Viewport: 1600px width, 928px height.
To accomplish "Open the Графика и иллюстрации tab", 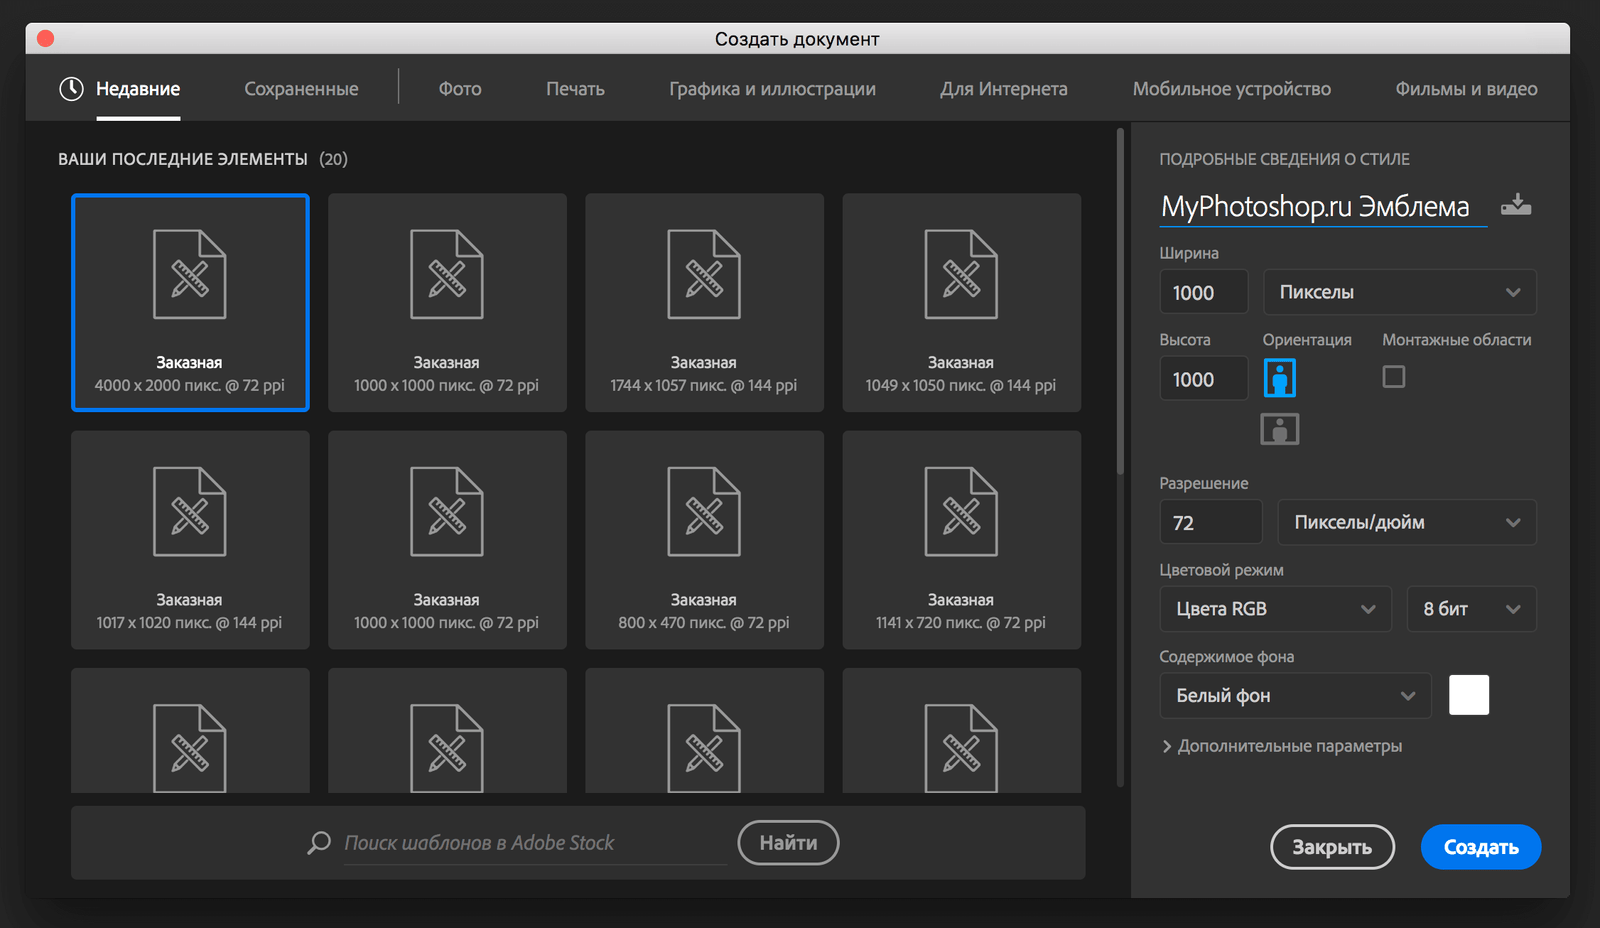I will (x=772, y=89).
